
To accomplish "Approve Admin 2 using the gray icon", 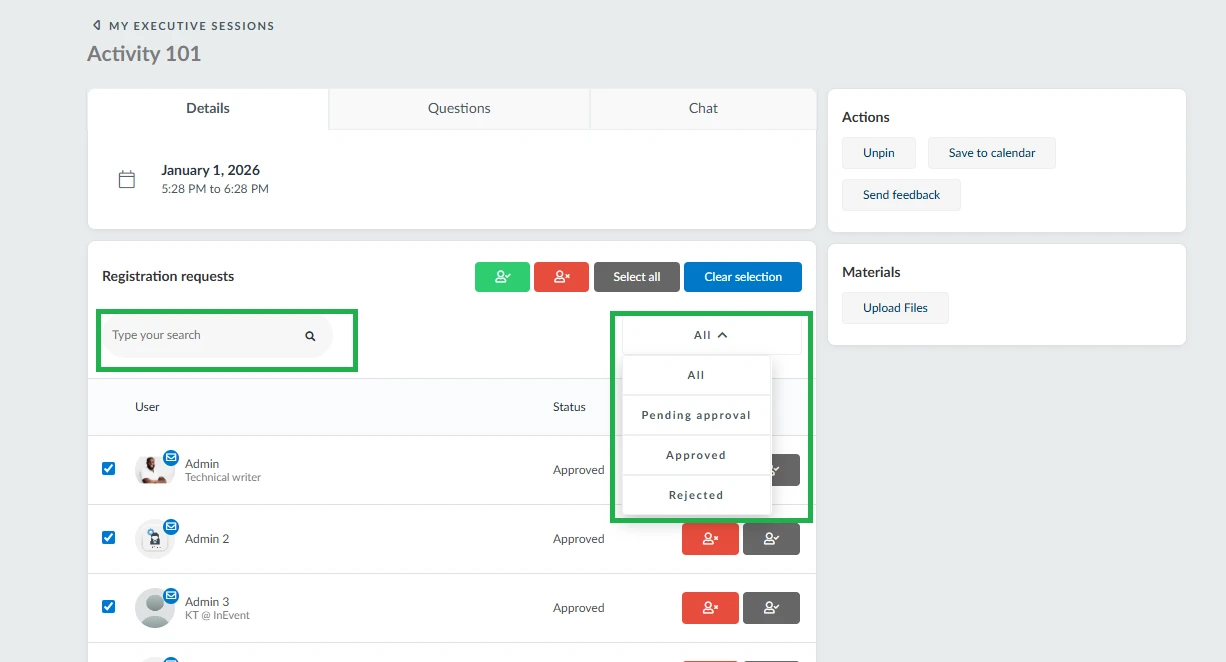I will coord(771,538).
